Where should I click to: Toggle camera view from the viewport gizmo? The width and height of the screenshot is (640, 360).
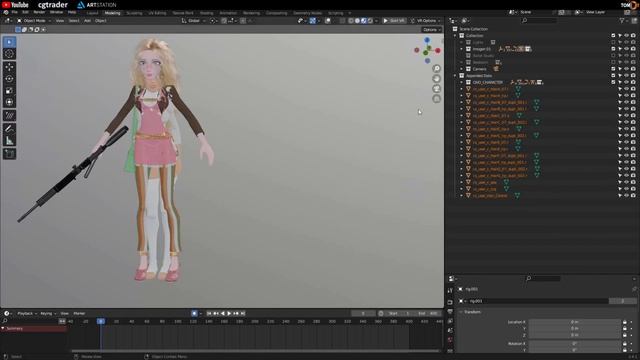[436, 89]
